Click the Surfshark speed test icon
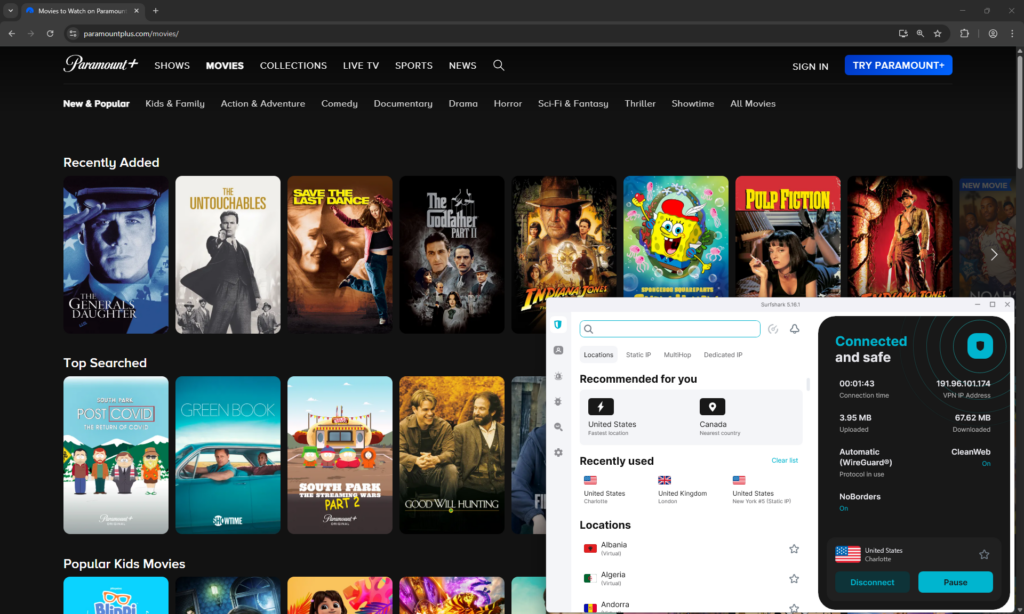 pos(773,329)
